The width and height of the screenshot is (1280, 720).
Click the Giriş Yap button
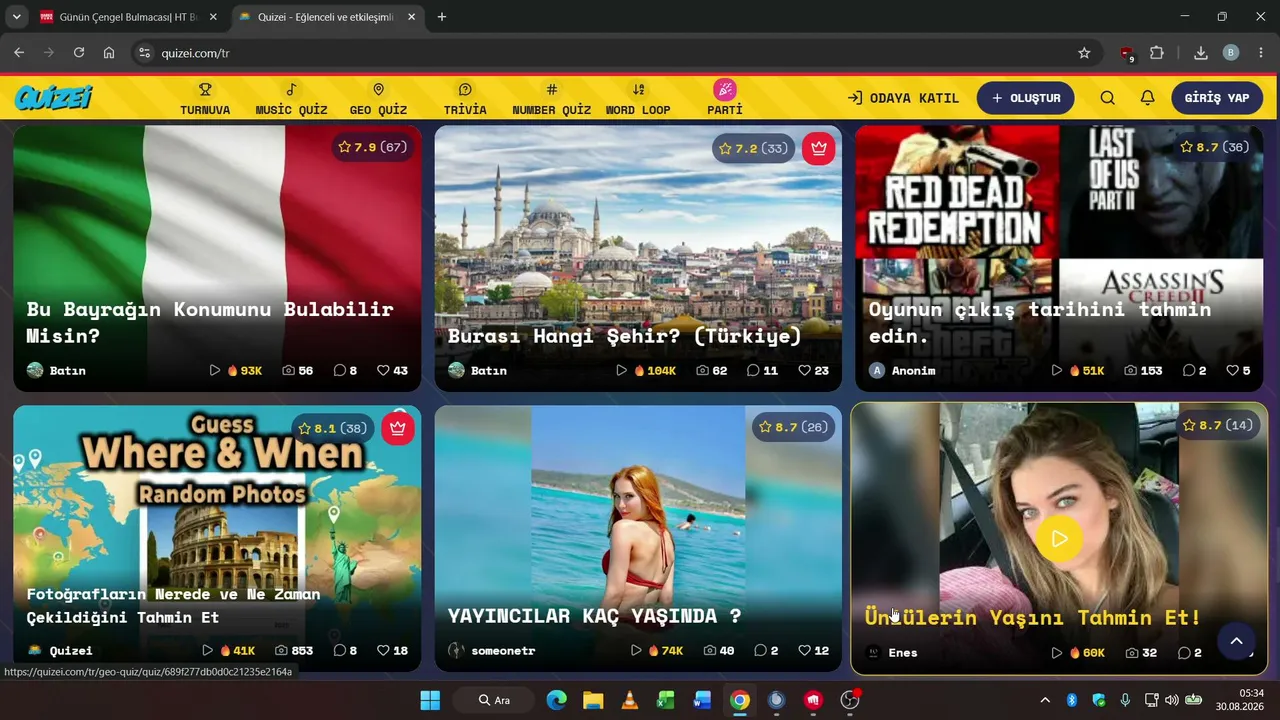point(1217,98)
